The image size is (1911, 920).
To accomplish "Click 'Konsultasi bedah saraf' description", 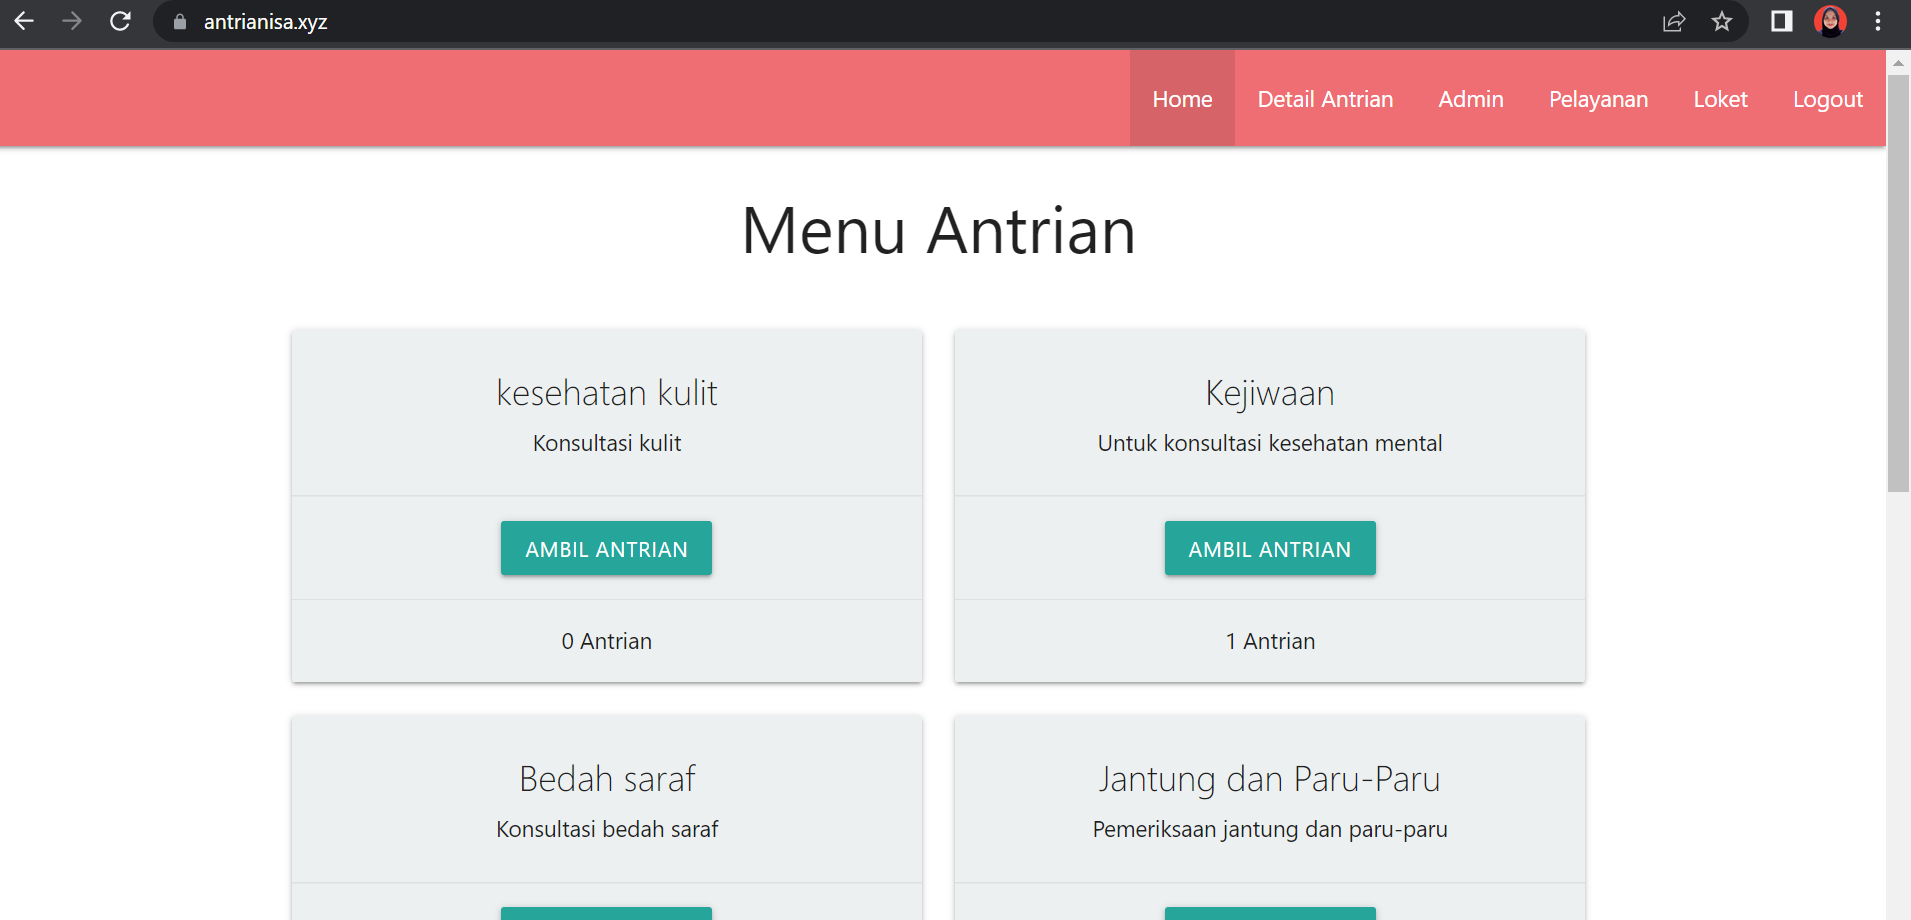I will pos(607,829).
